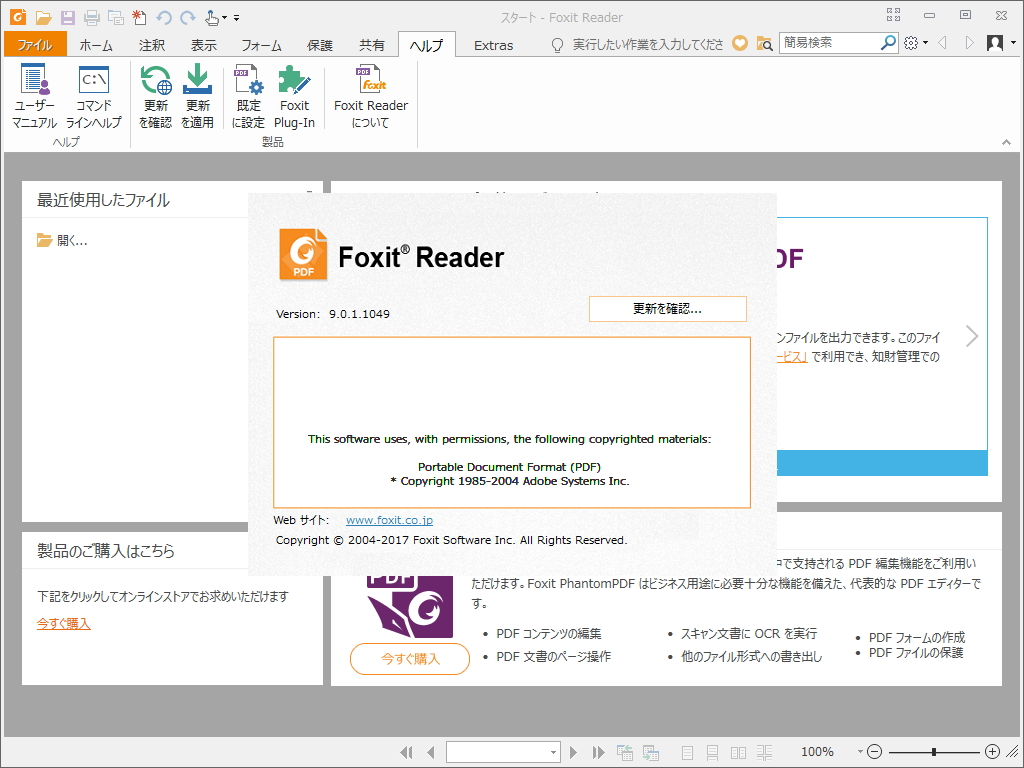
Task: Switch to facing page view mode
Action: [x=737, y=752]
